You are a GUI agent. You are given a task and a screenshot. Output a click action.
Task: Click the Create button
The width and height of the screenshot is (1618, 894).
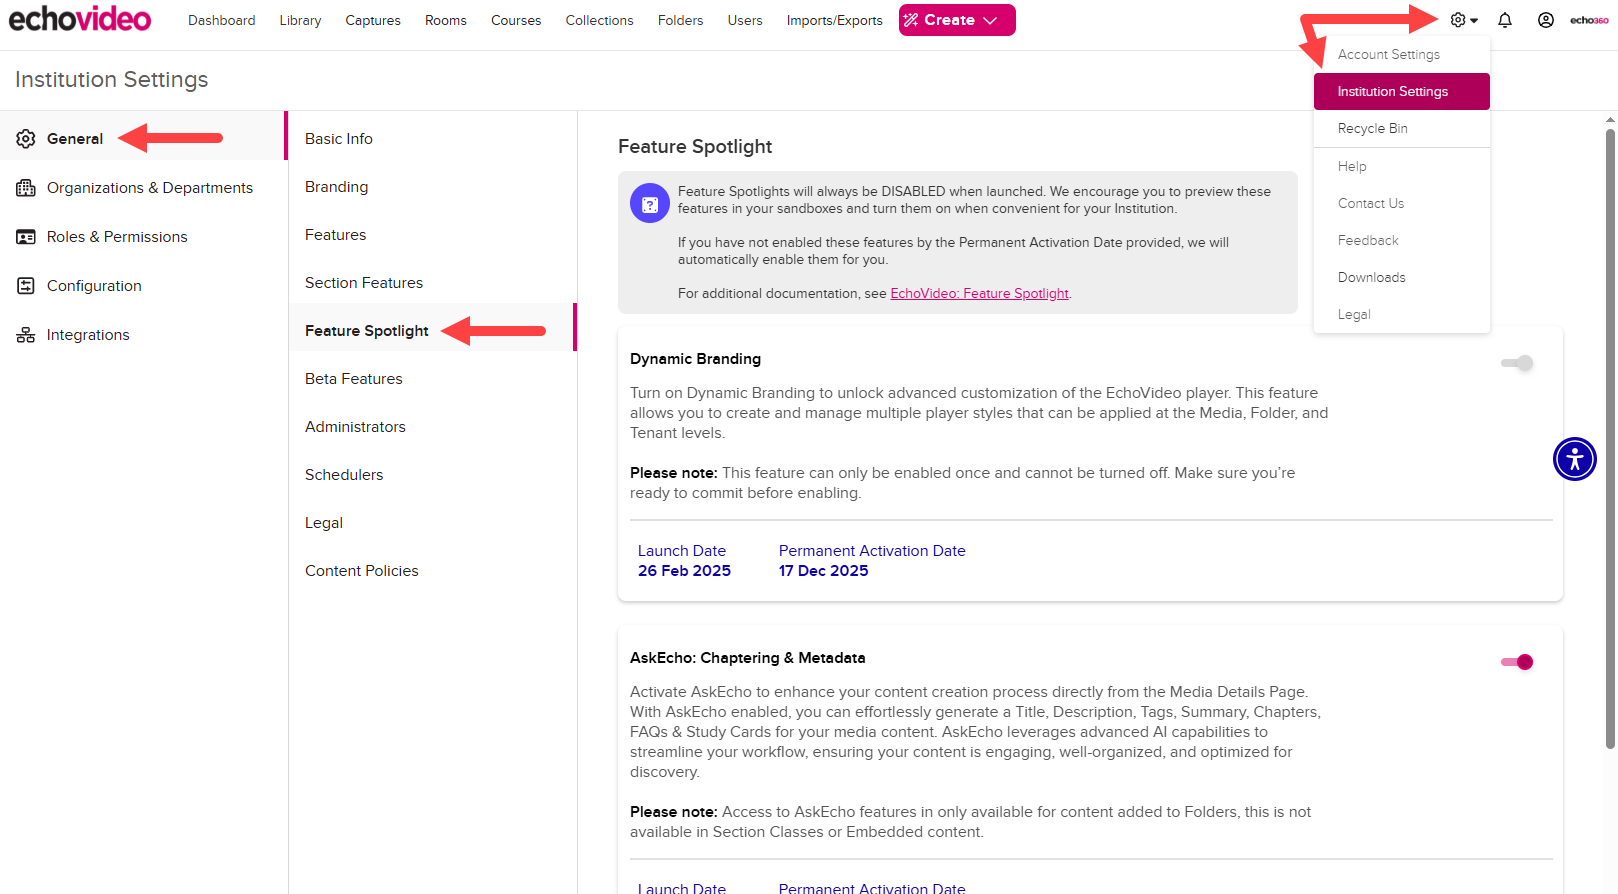tap(957, 20)
